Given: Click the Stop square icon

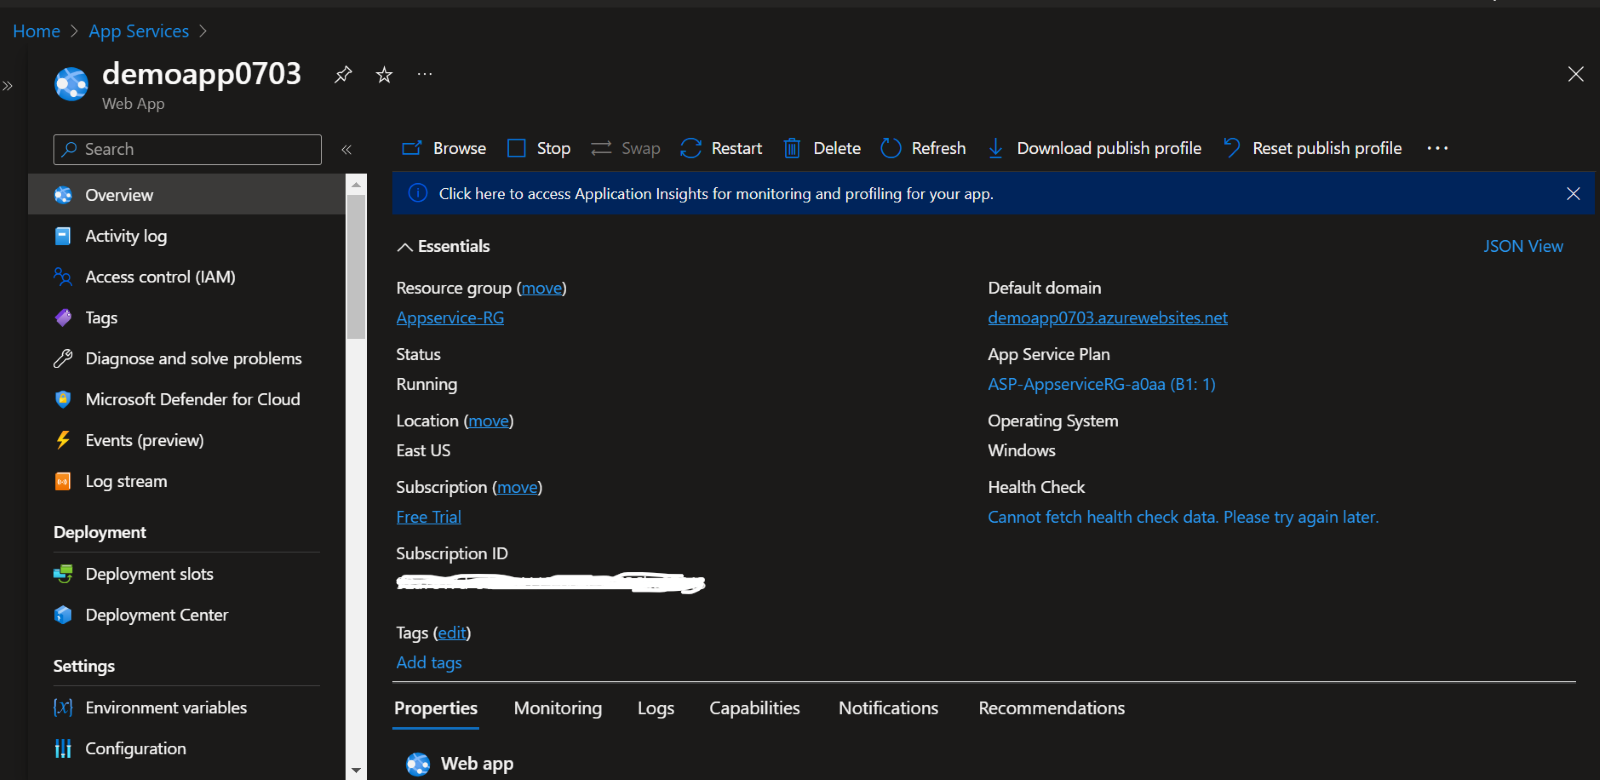Looking at the screenshot, I should (516, 148).
